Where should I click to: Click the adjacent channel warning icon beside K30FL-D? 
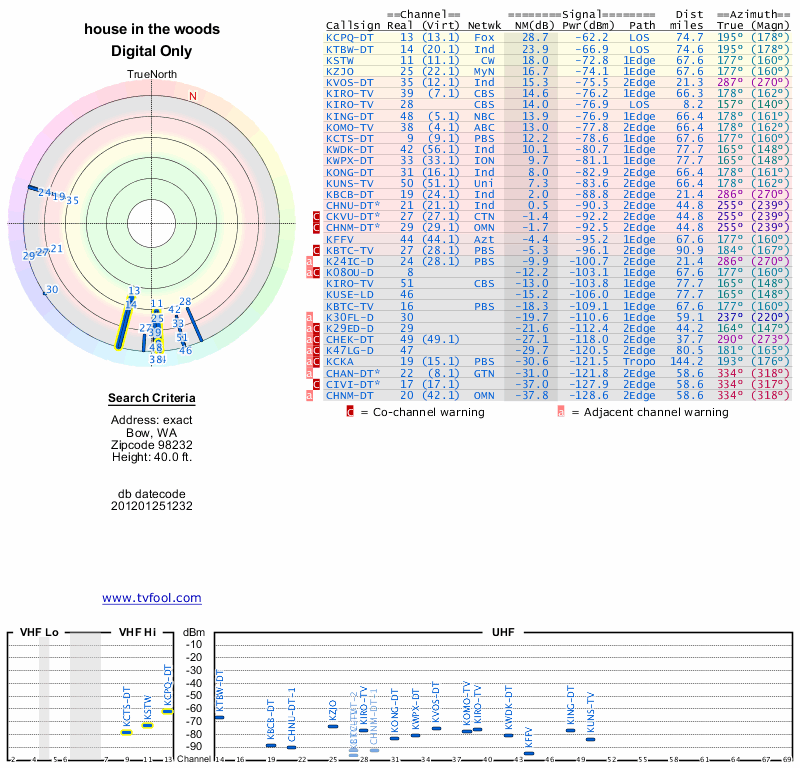point(310,316)
